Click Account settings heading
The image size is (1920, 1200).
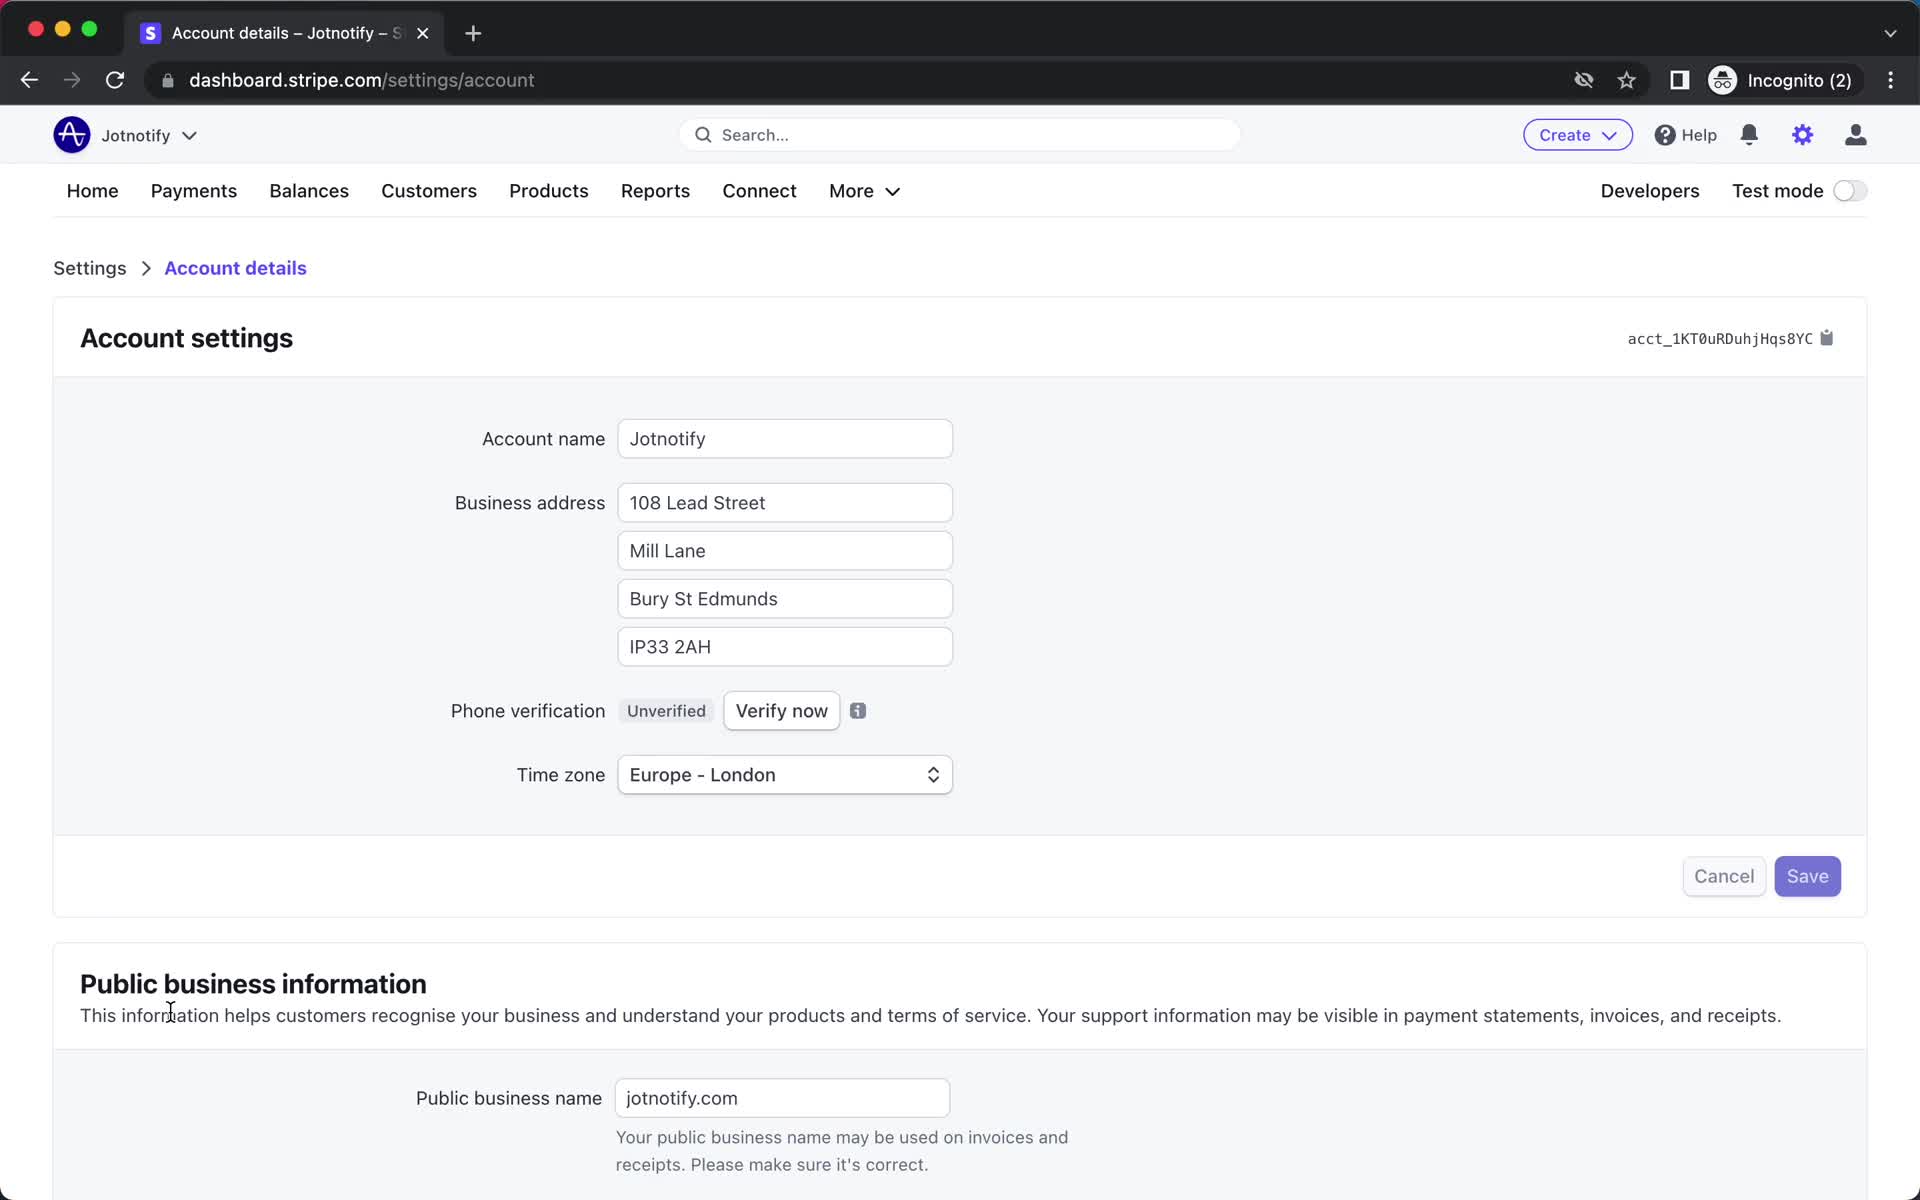(186, 338)
